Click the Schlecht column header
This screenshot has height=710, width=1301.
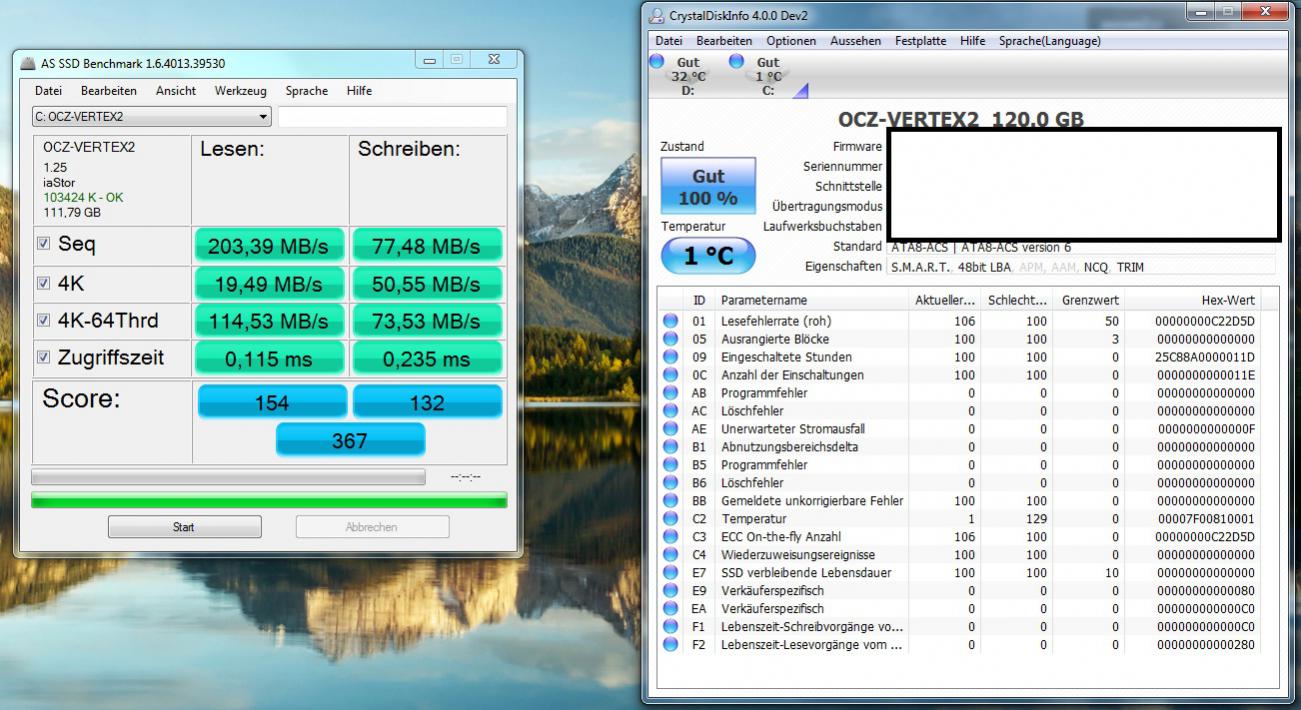1017,300
